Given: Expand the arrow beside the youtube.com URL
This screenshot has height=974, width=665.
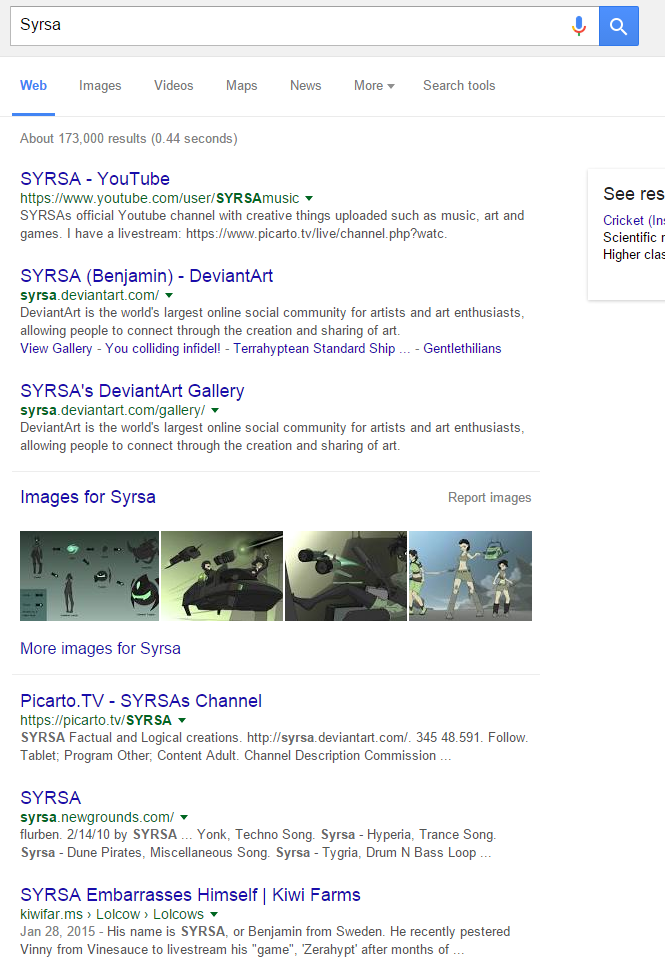Looking at the screenshot, I should 309,199.
